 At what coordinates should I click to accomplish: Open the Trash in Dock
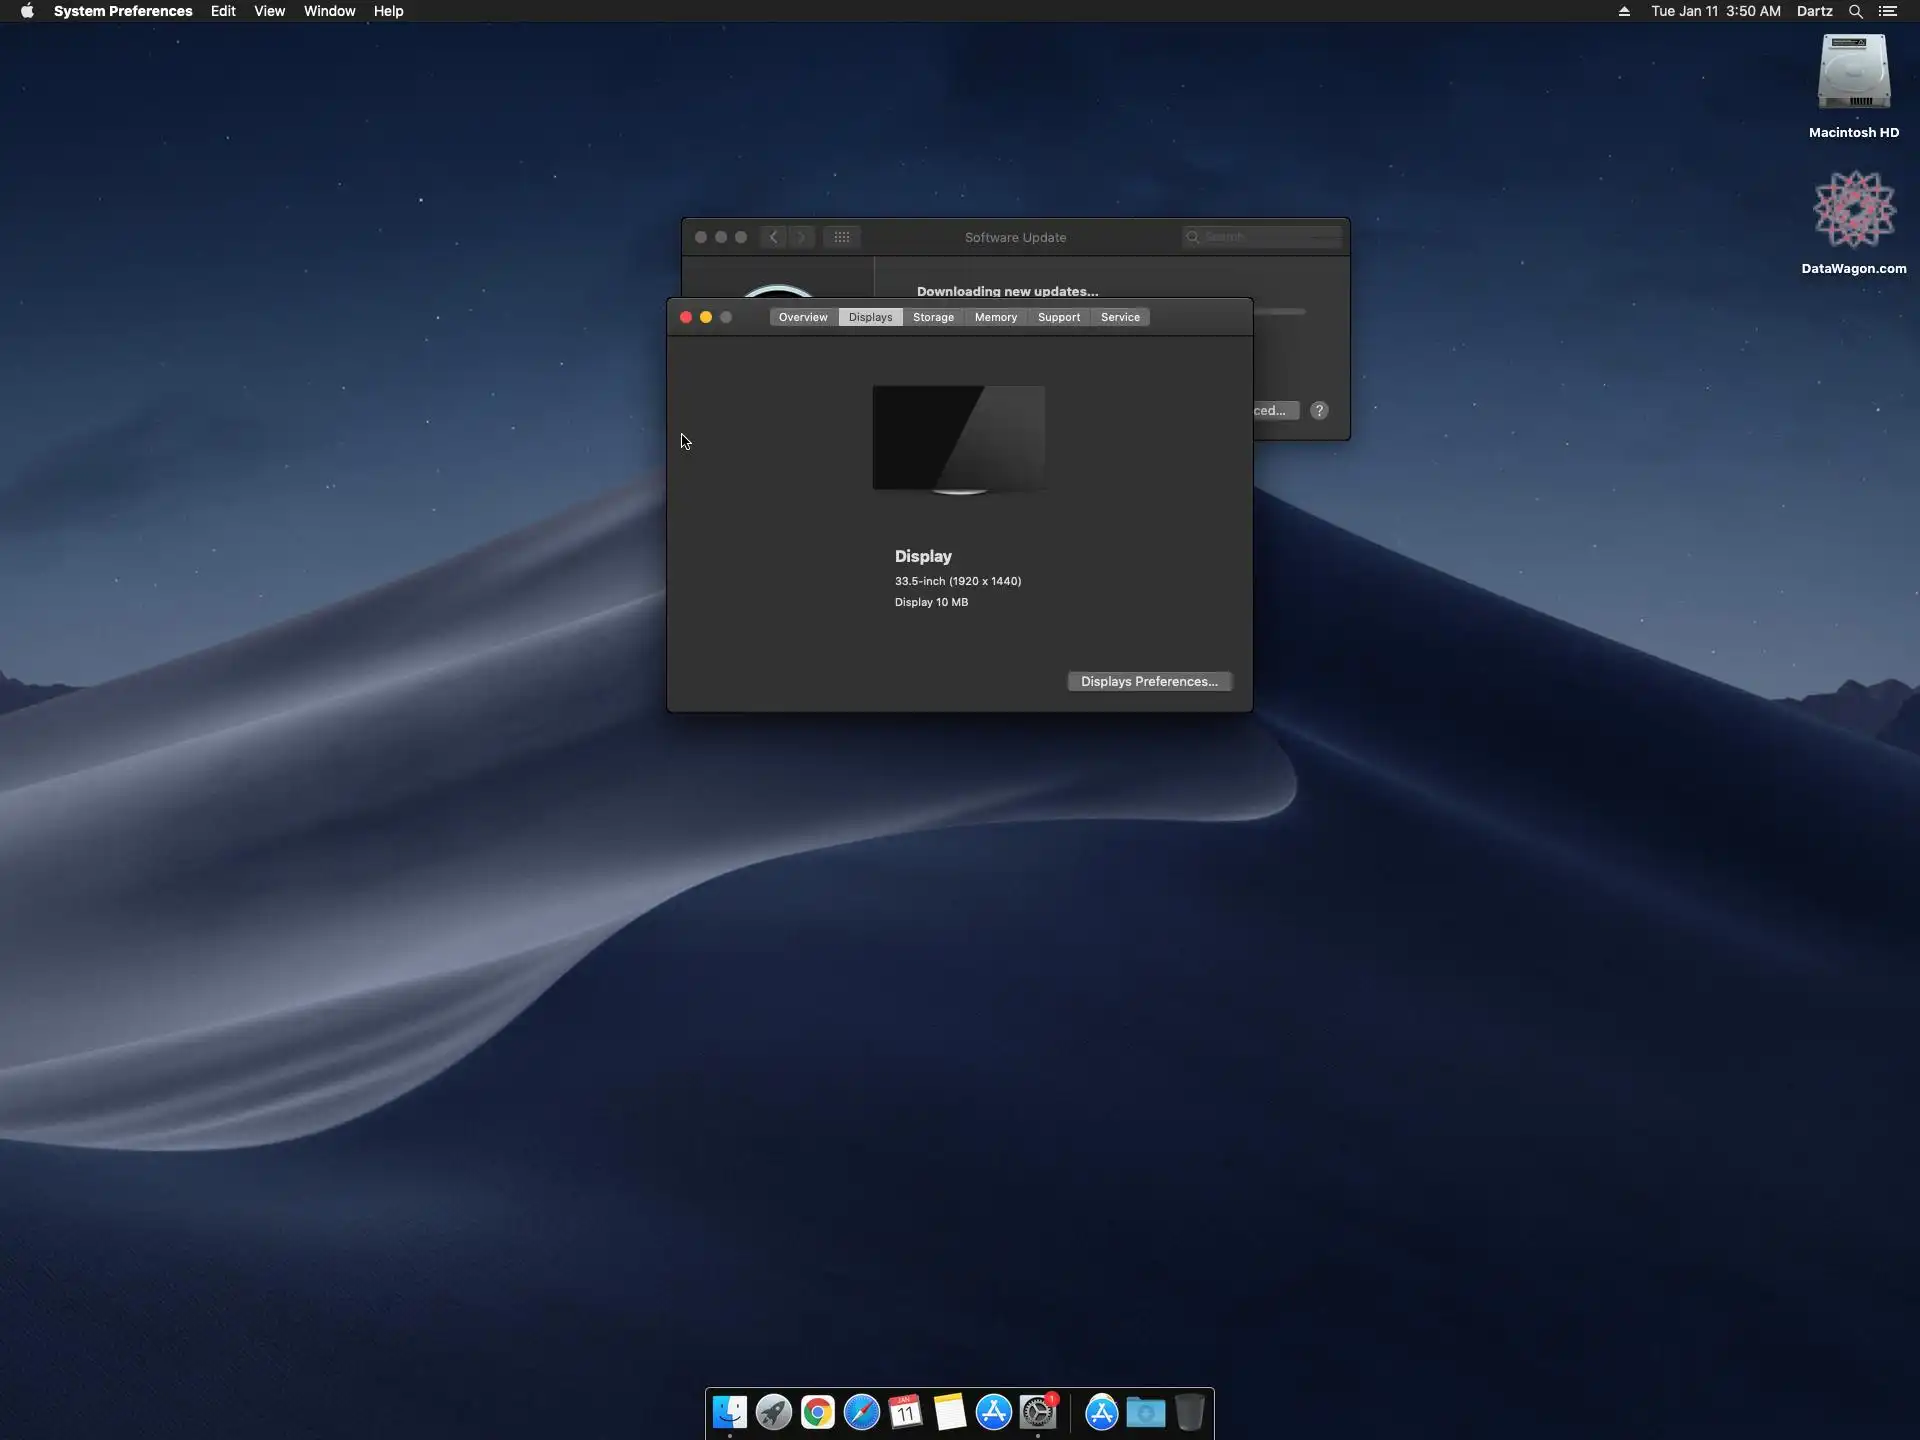click(1189, 1412)
